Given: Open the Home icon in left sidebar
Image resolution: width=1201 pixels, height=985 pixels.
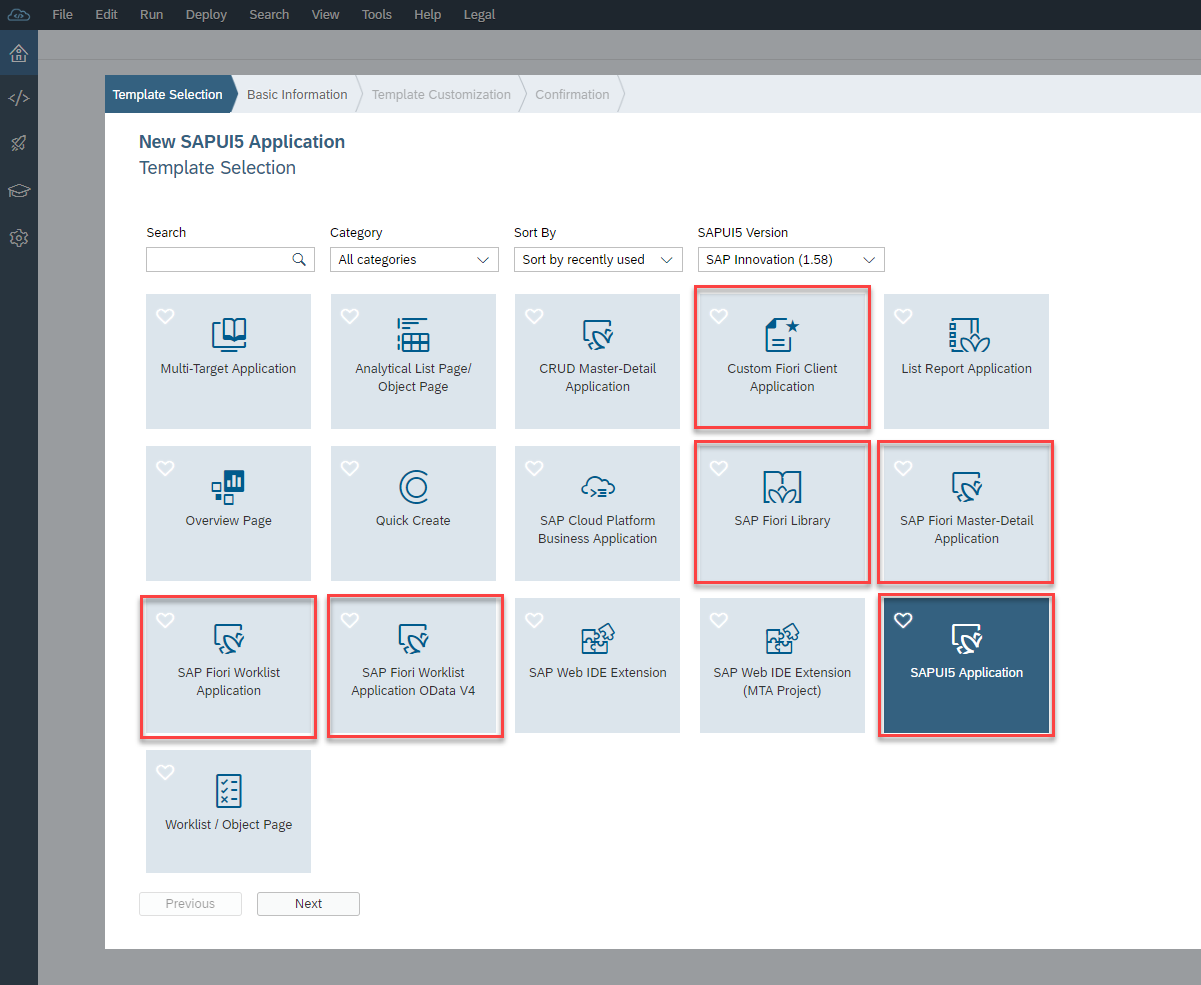Looking at the screenshot, I should point(19,53).
